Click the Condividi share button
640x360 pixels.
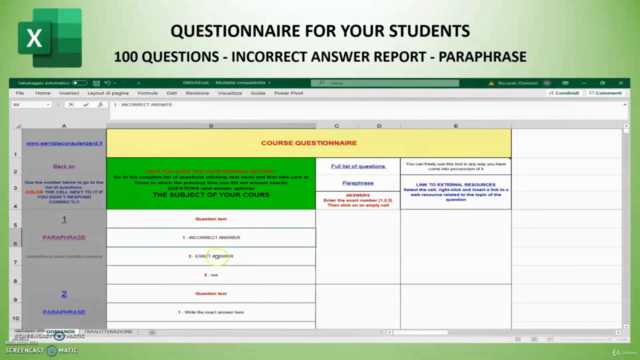point(564,93)
